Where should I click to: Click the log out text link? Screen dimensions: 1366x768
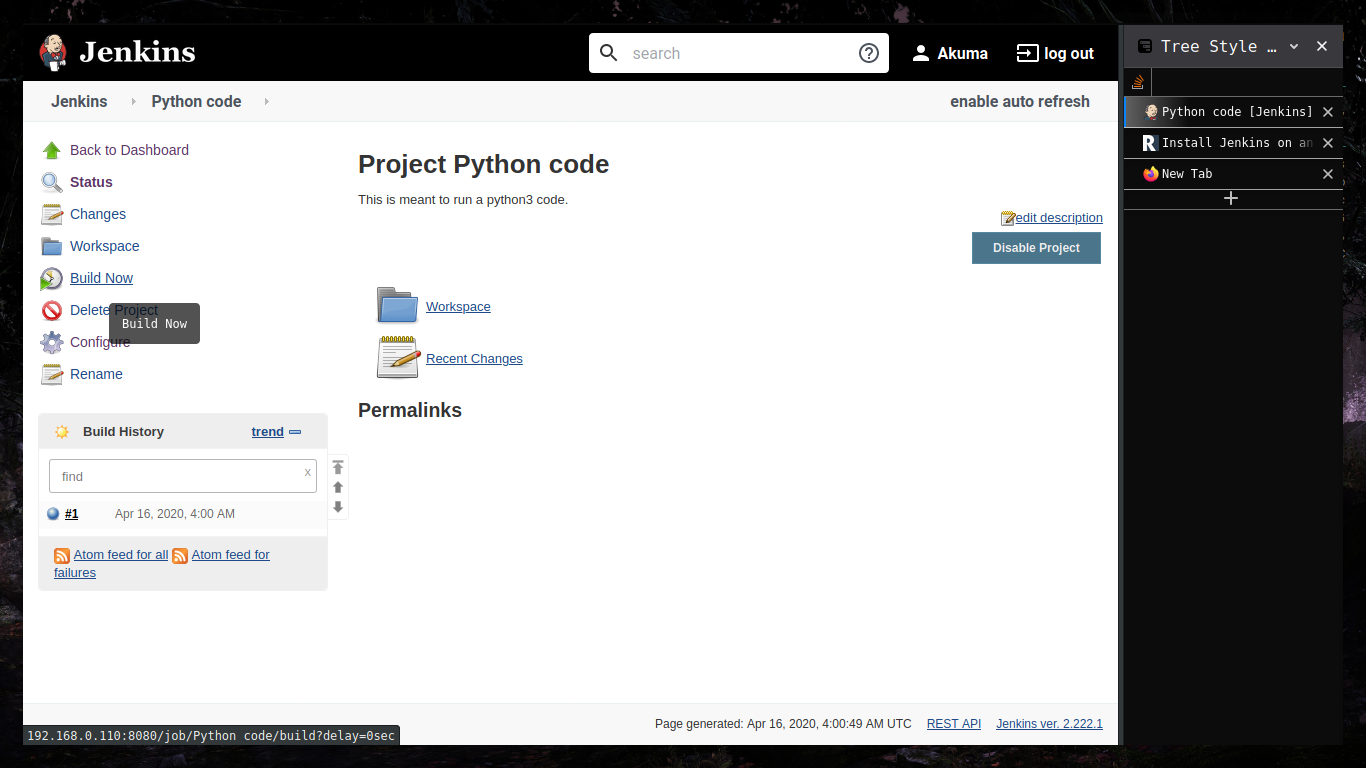pos(1069,54)
